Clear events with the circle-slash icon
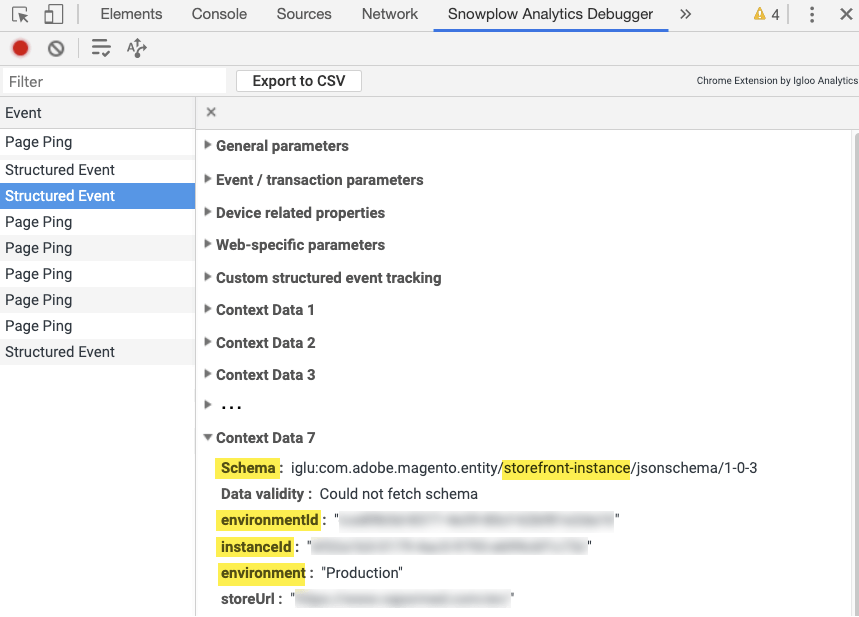 (56, 48)
